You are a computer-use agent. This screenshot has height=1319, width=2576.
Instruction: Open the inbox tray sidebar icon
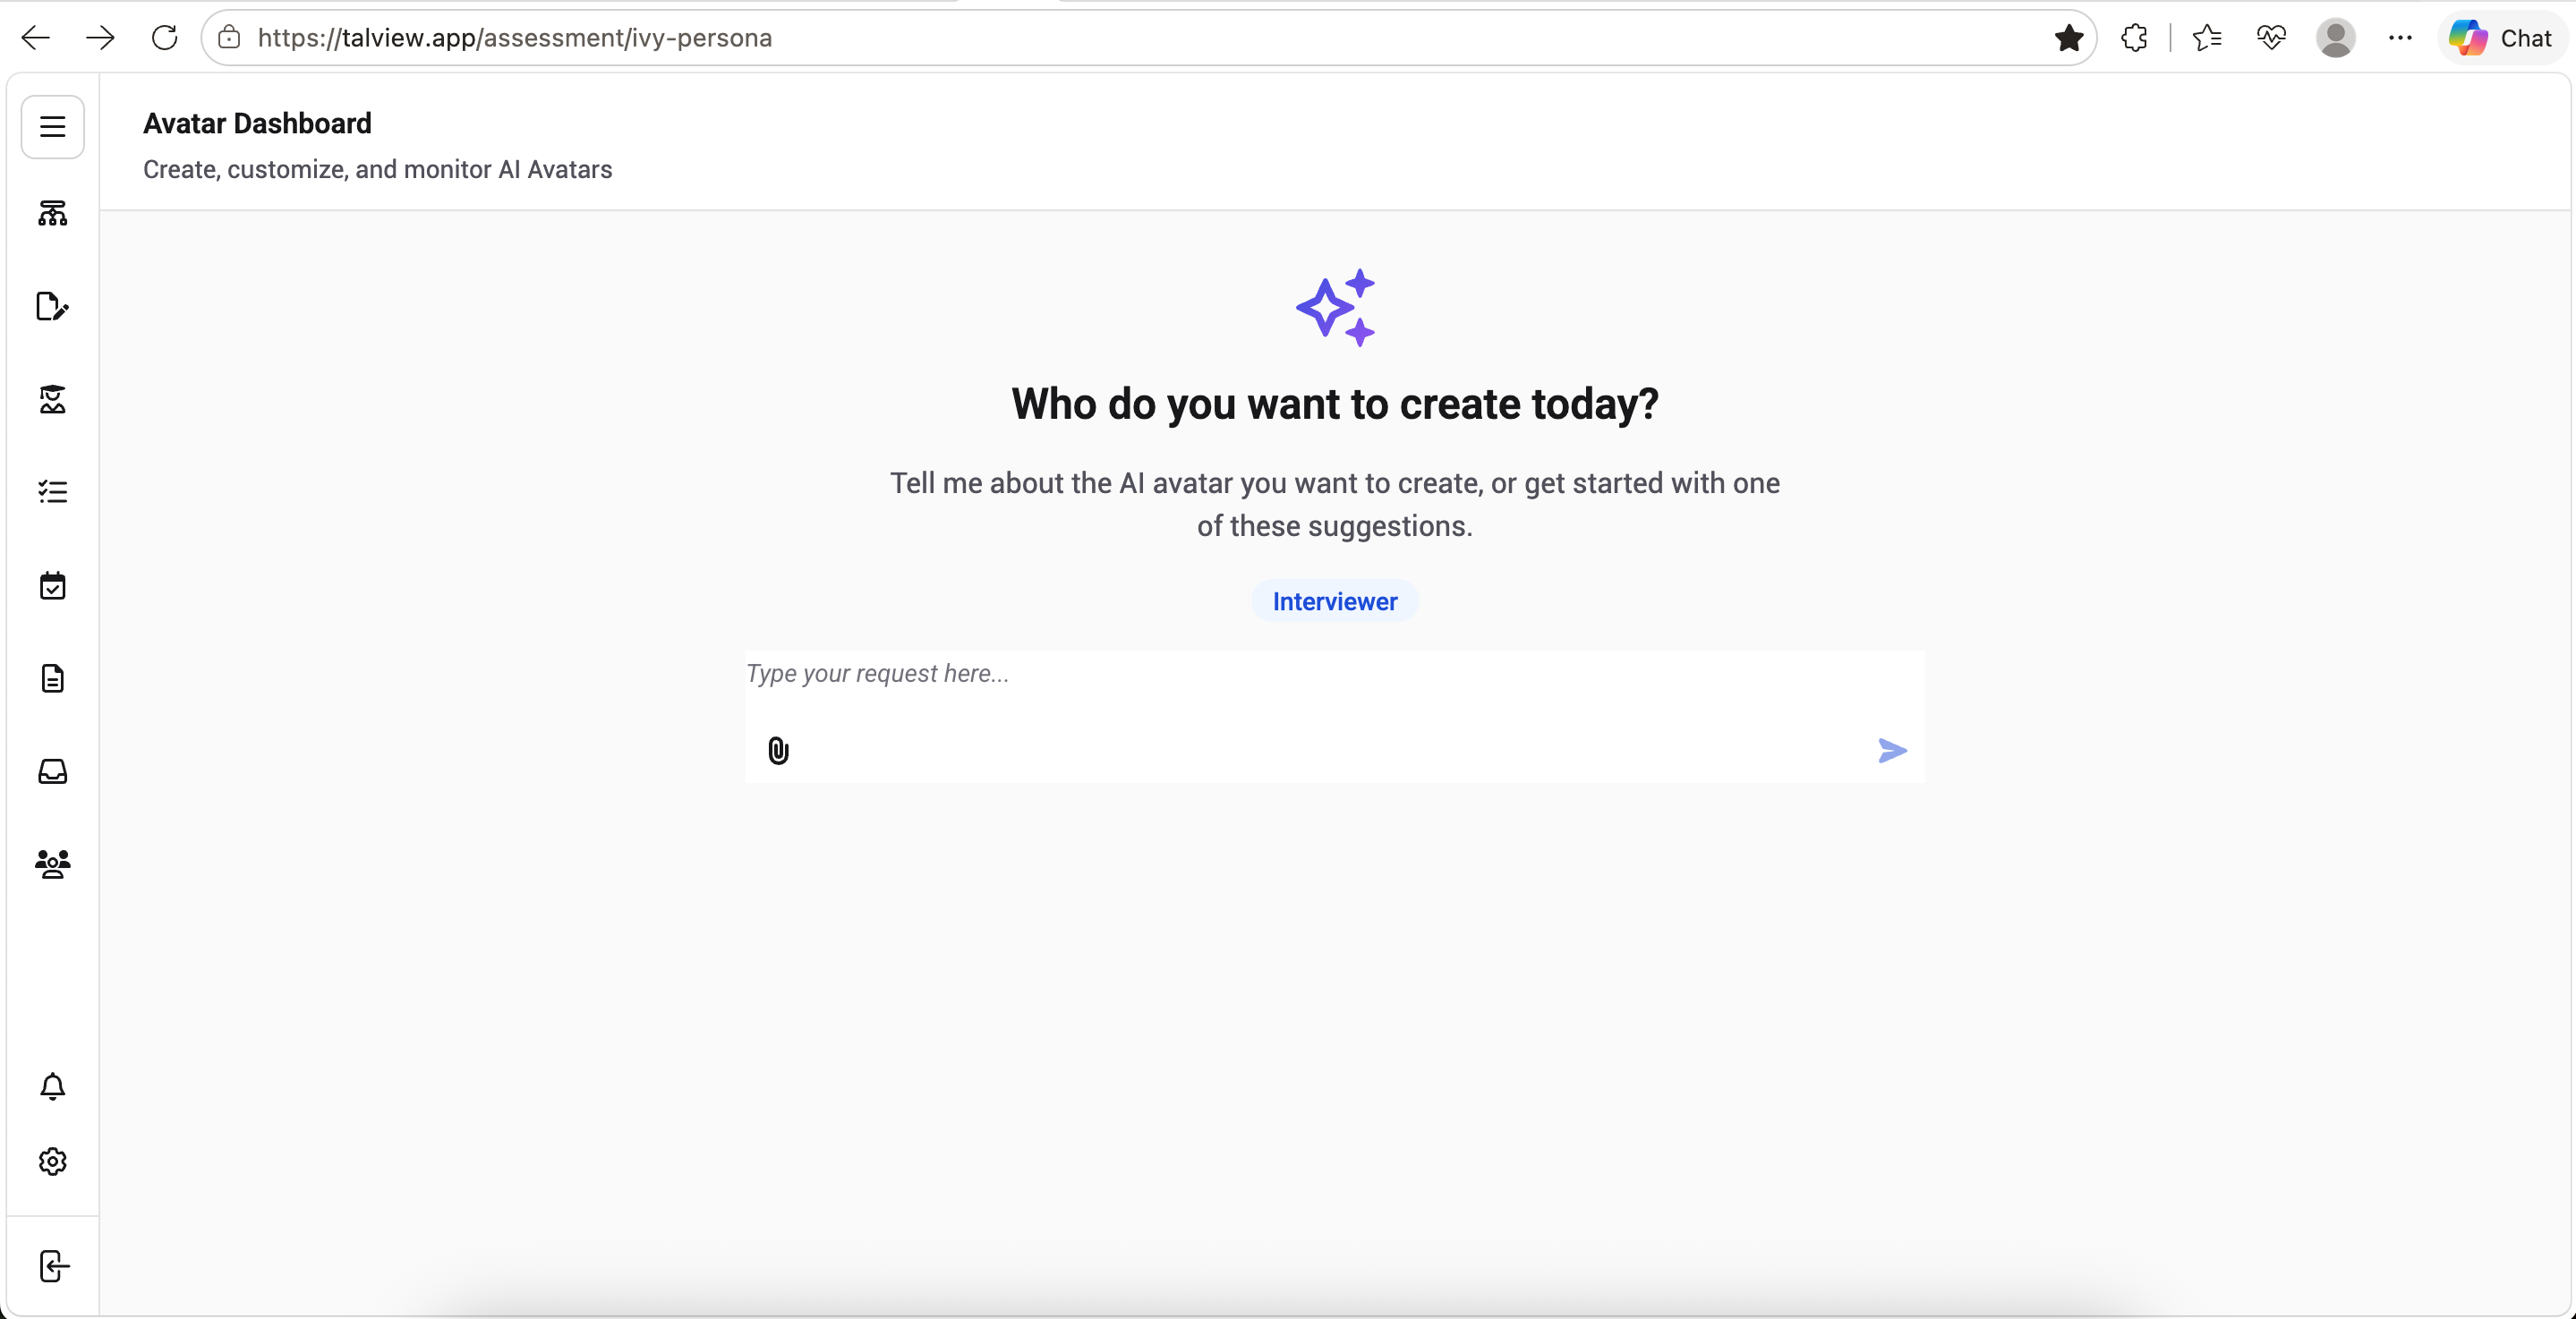(x=53, y=771)
